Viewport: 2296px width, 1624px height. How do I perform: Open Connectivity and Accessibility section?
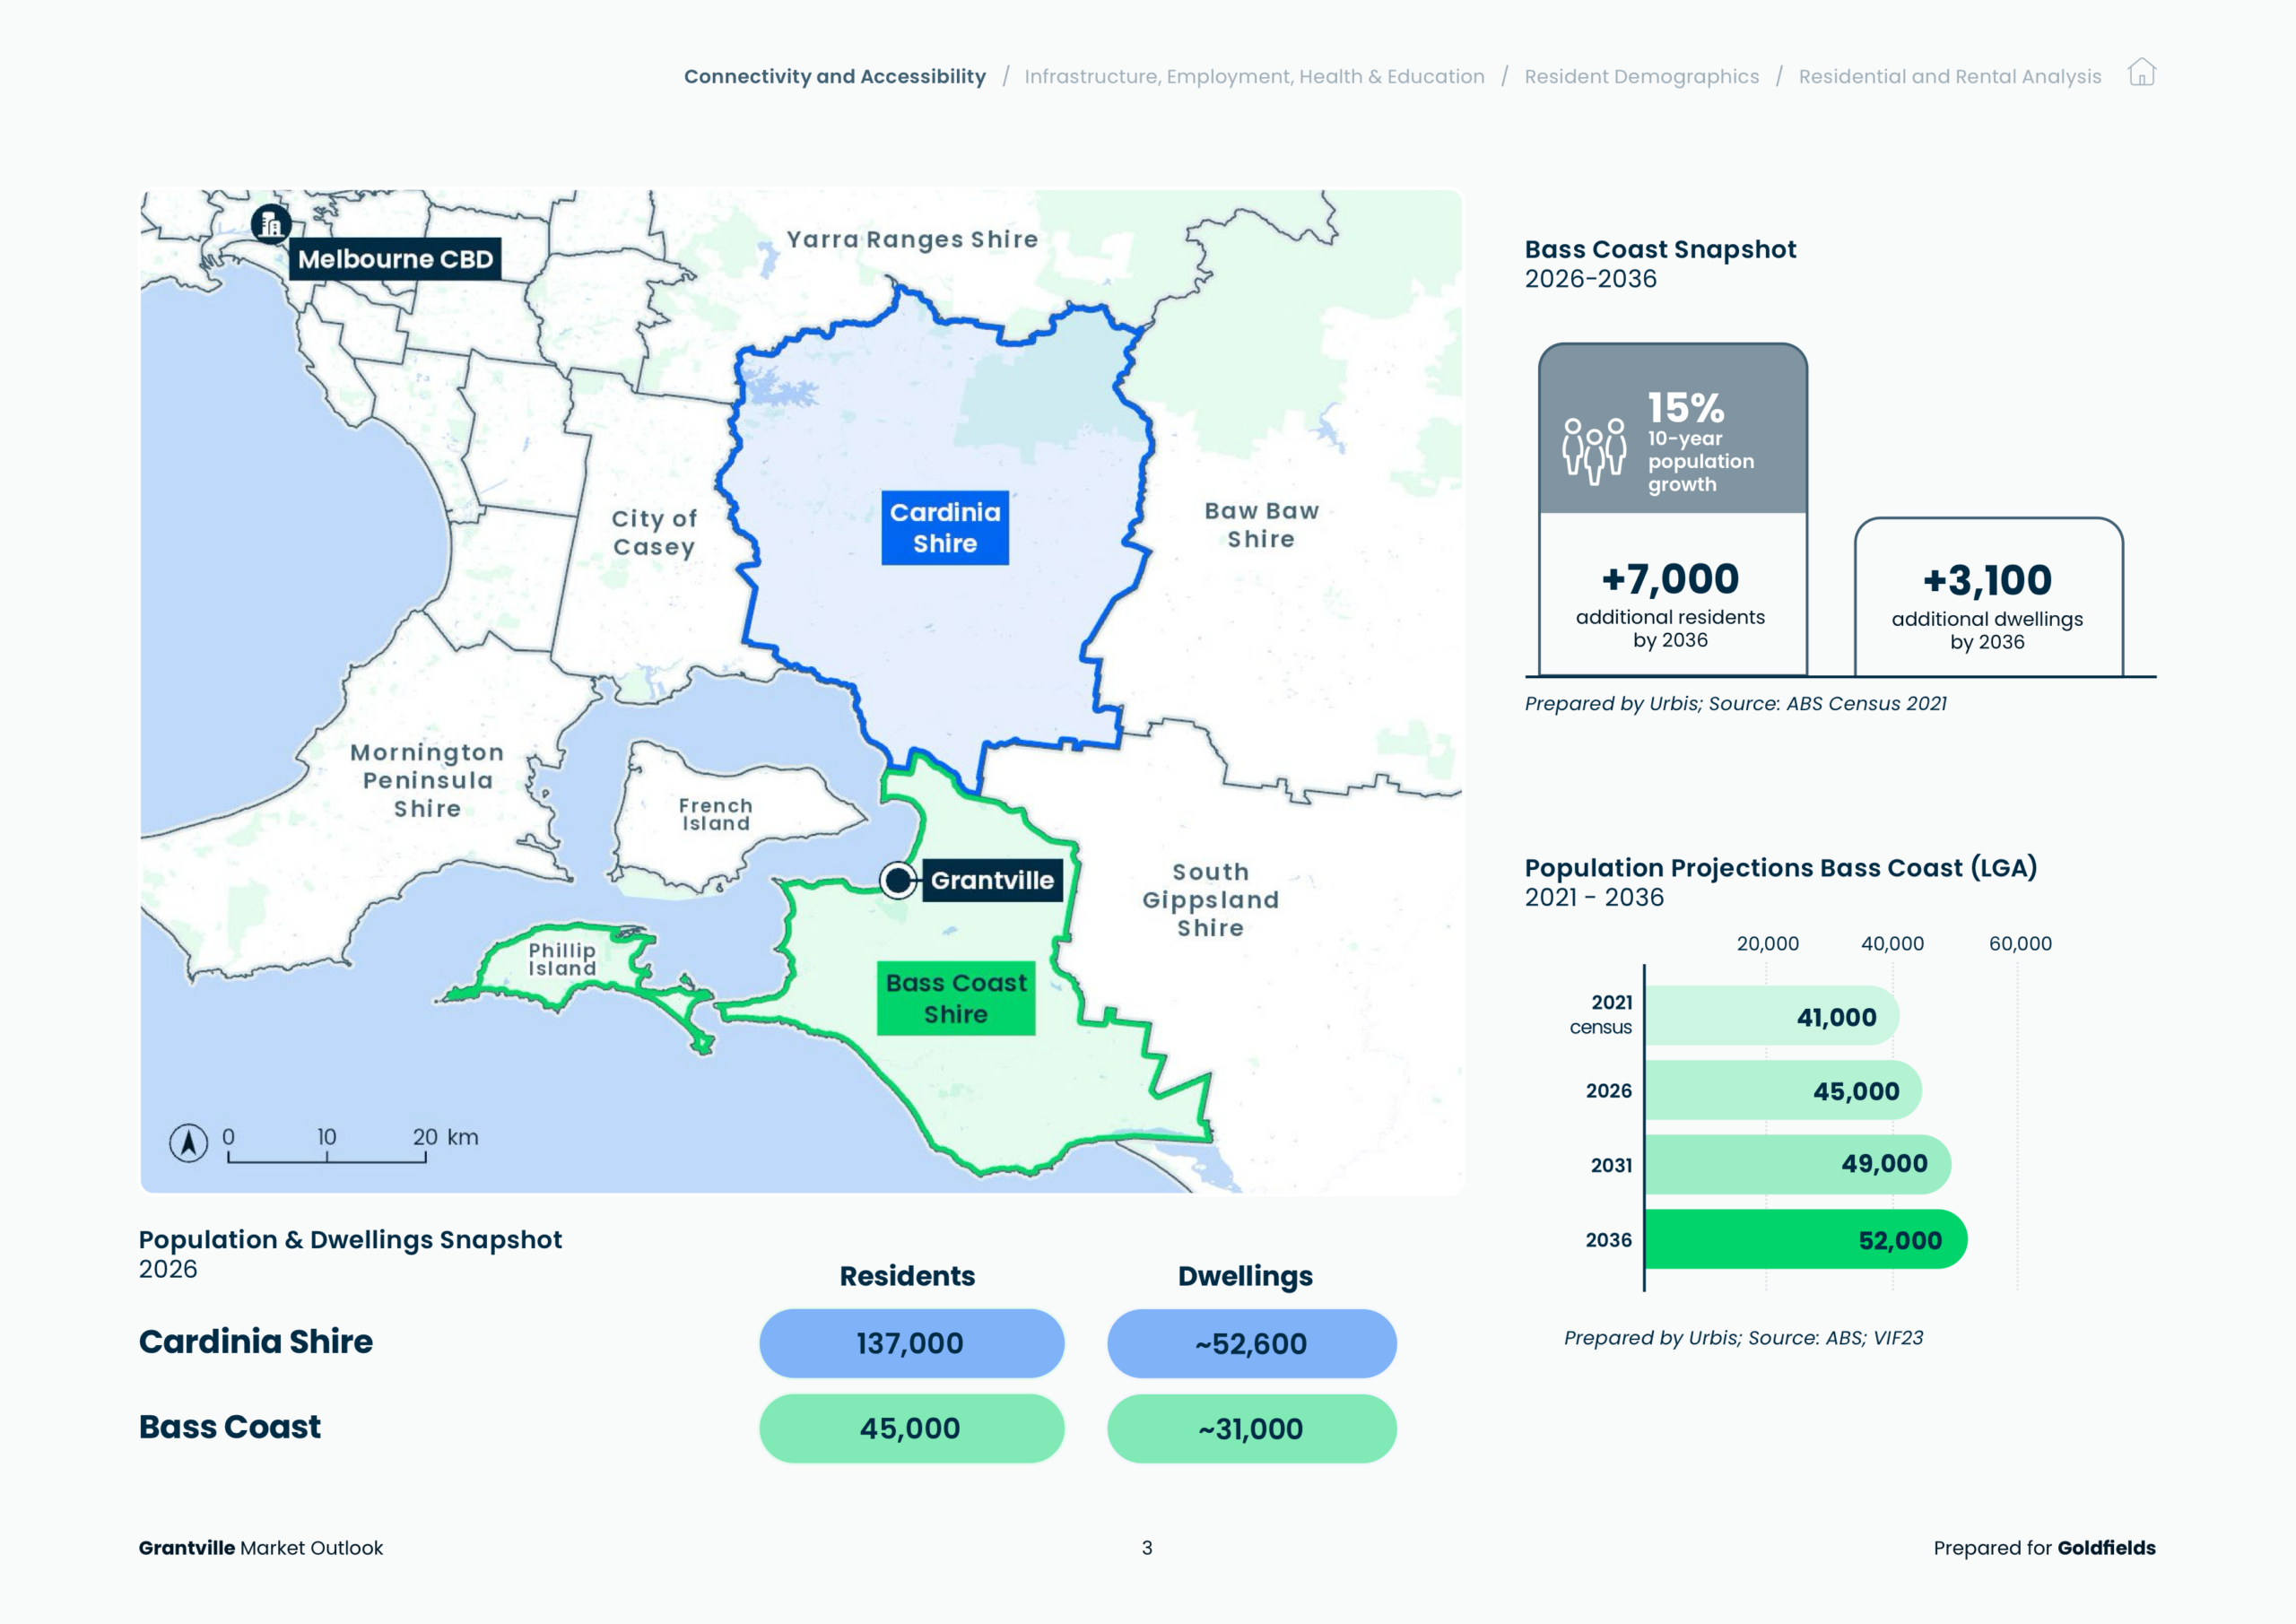(x=835, y=76)
